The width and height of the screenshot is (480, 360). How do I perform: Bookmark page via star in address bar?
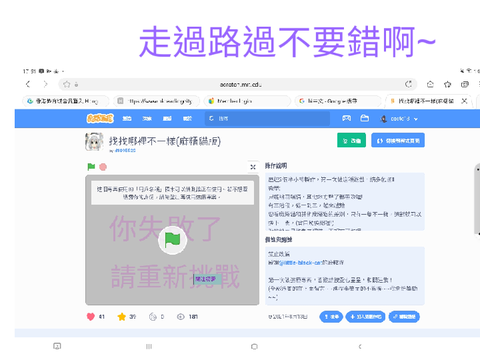point(67,84)
